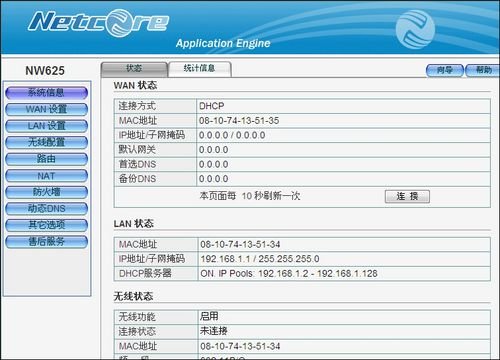500x360 pixels.
Task: Open the 无线配置 sidebar menu
Action: pos(46,142)
